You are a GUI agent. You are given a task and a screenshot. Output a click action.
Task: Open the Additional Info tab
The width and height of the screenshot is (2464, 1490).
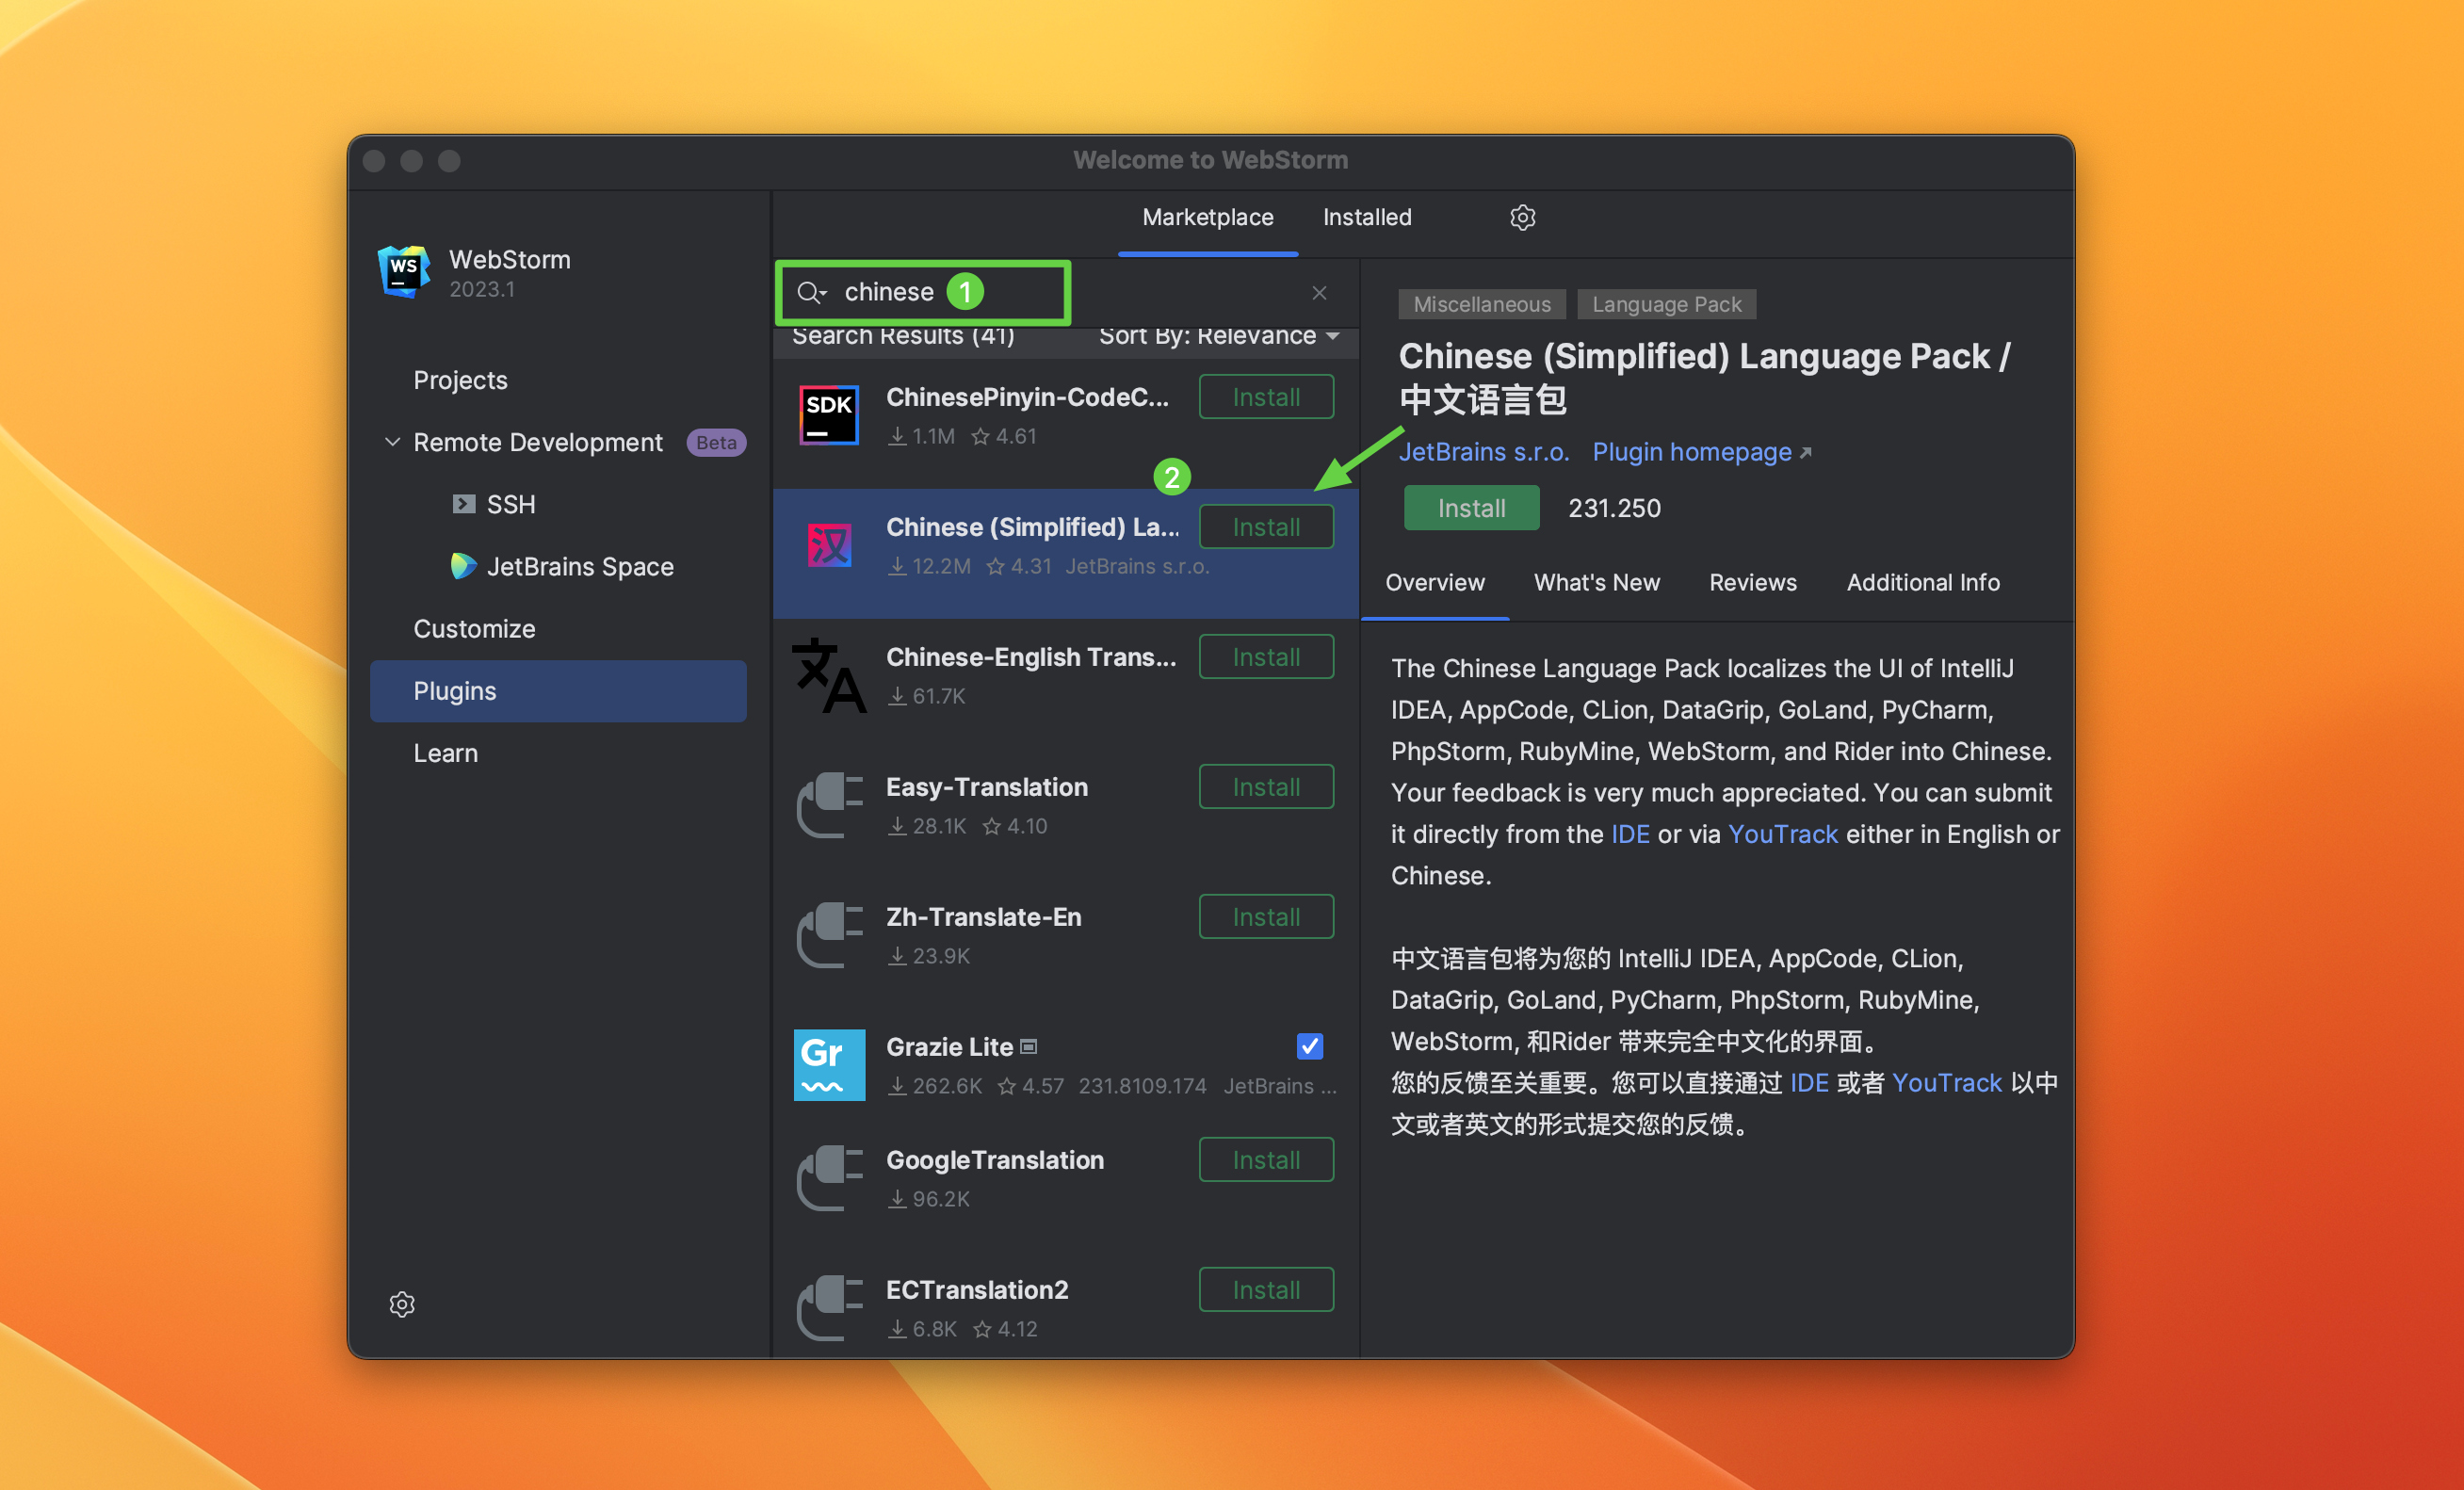(1922, 582)
